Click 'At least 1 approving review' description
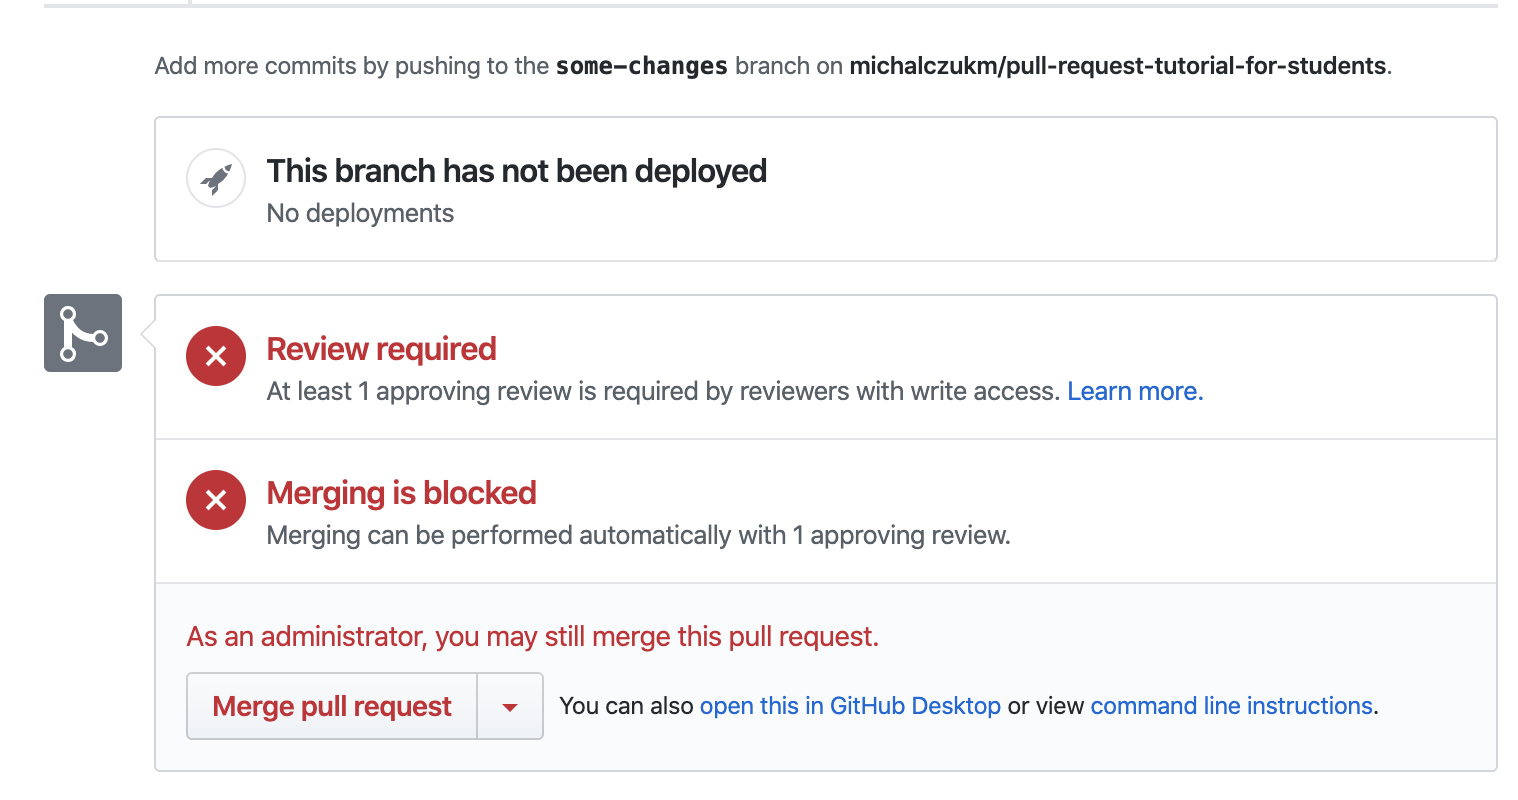Screen dimensions: 1518x800 pyautogui.click(x=663, y=391)
